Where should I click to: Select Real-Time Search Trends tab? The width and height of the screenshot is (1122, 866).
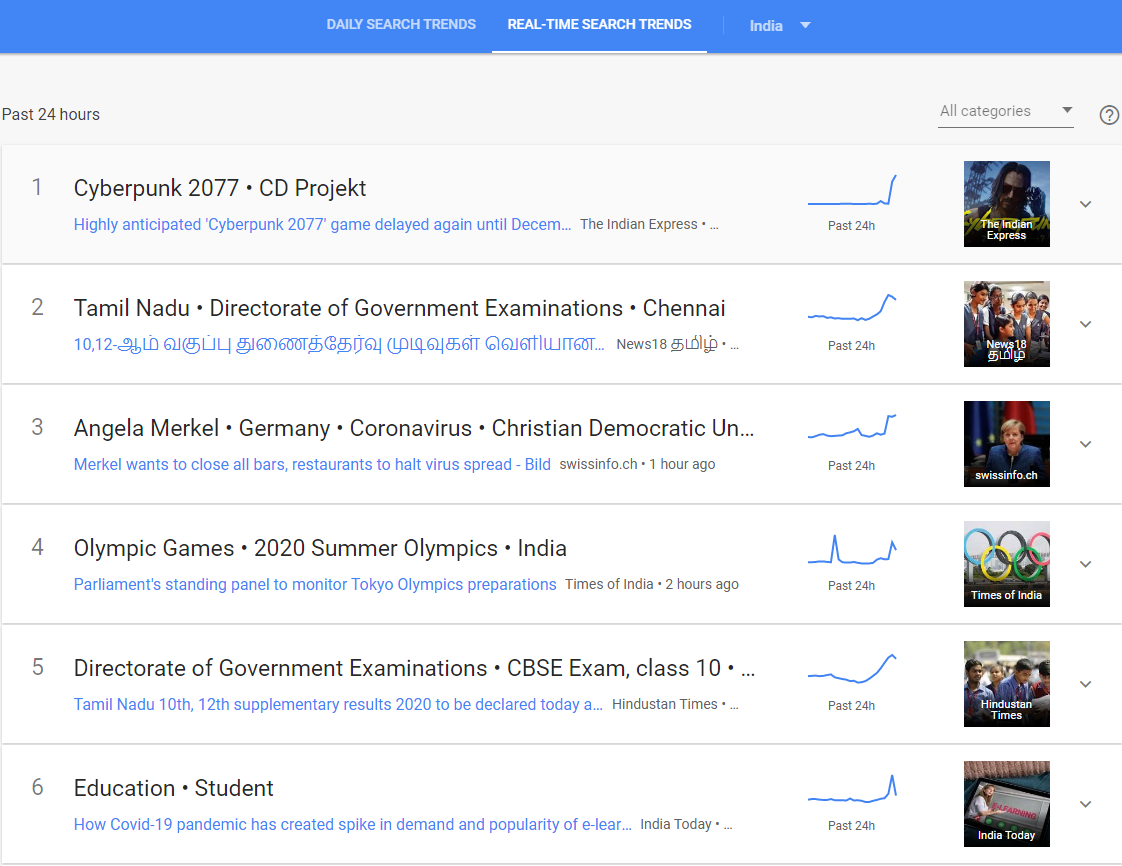coord(600,24)
